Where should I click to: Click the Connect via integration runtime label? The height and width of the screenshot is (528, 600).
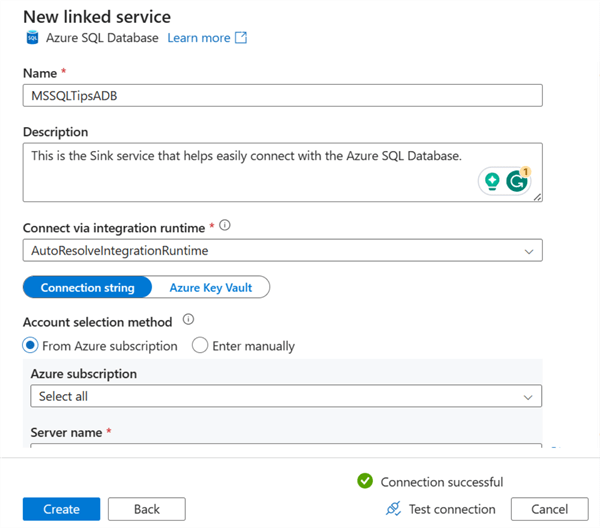(x=114, y=228)
